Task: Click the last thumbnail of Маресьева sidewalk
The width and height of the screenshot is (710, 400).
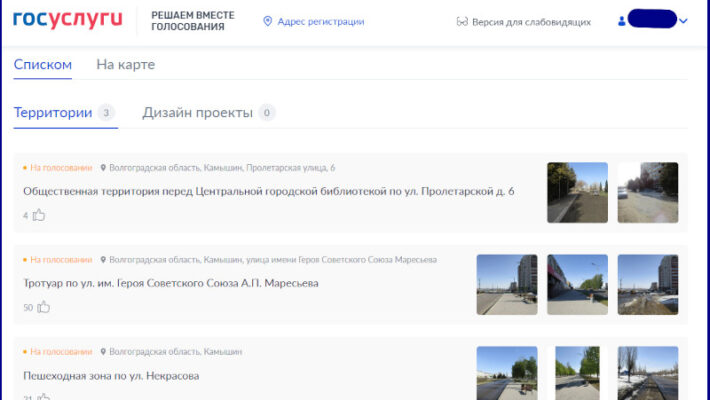Action: tap(647, 284)
